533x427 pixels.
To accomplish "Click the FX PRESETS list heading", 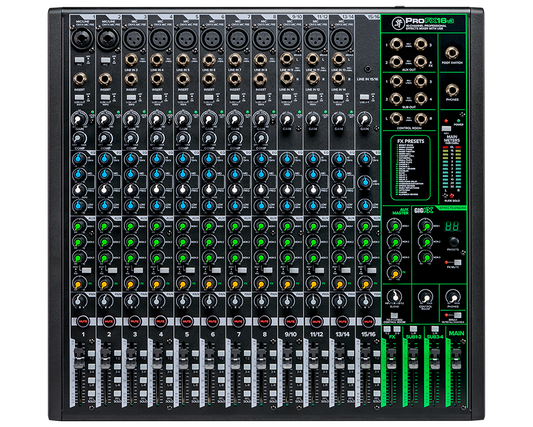I will (411, 141).
